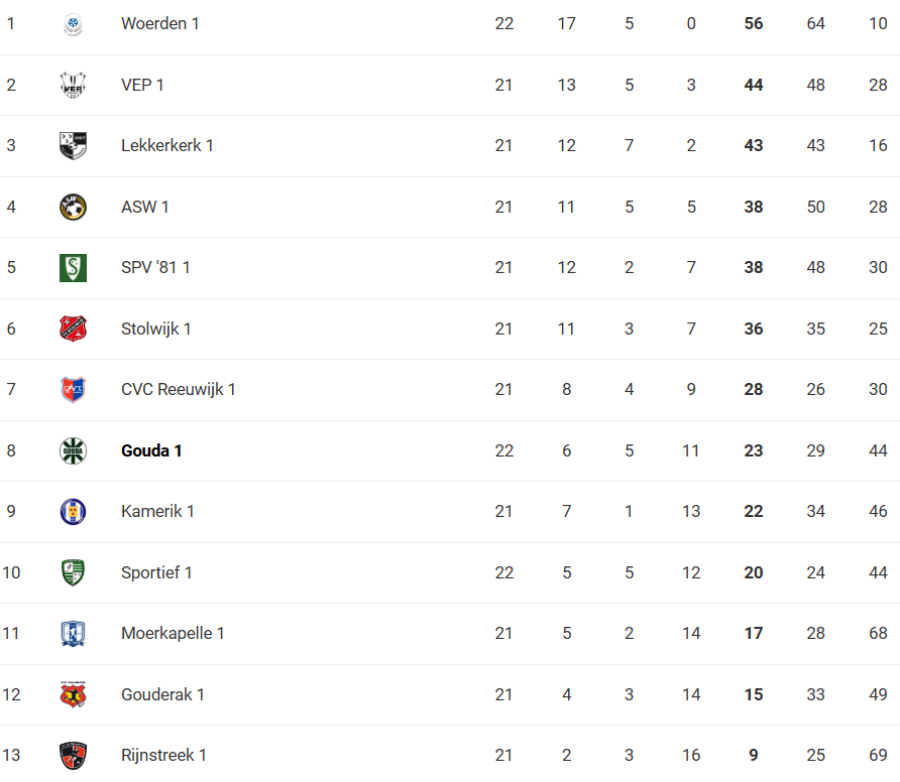Viewport: 900px width, 782px height.
Task: Click the Moerkapelle 1 team crest
Action: click(73, 634)
